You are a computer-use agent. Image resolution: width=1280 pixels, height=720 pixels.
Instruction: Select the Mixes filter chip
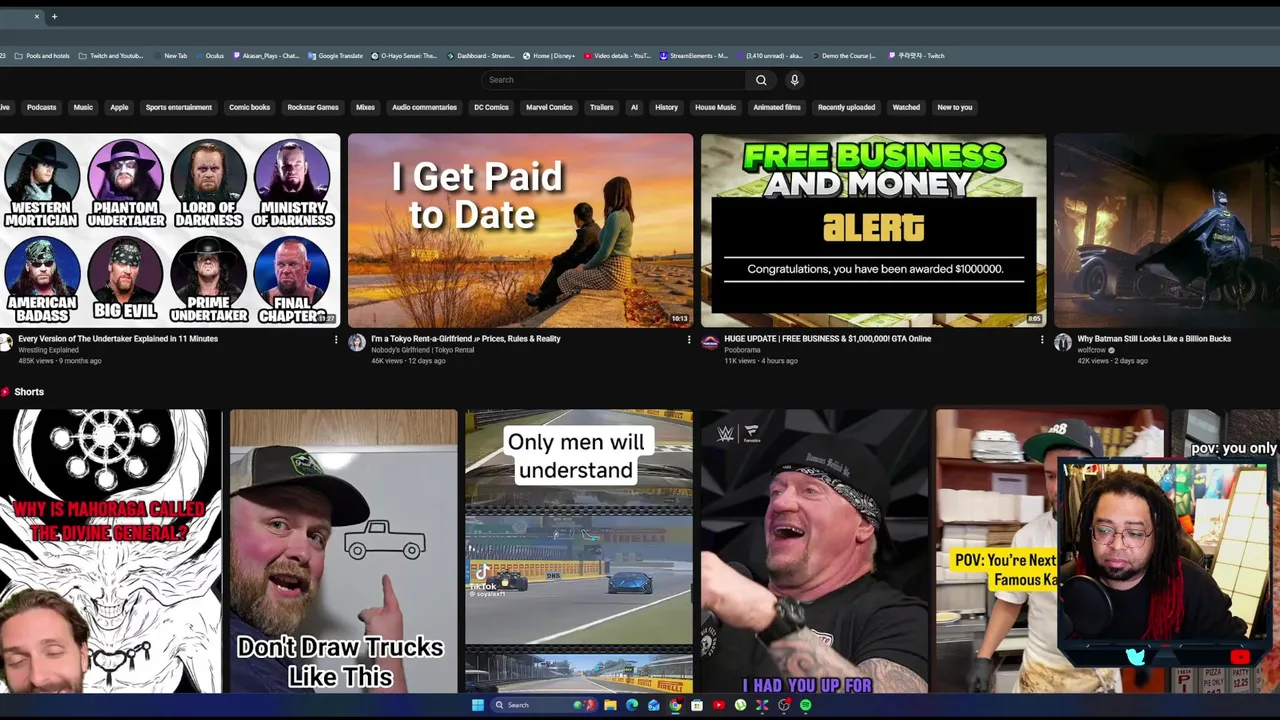(365, 107)
